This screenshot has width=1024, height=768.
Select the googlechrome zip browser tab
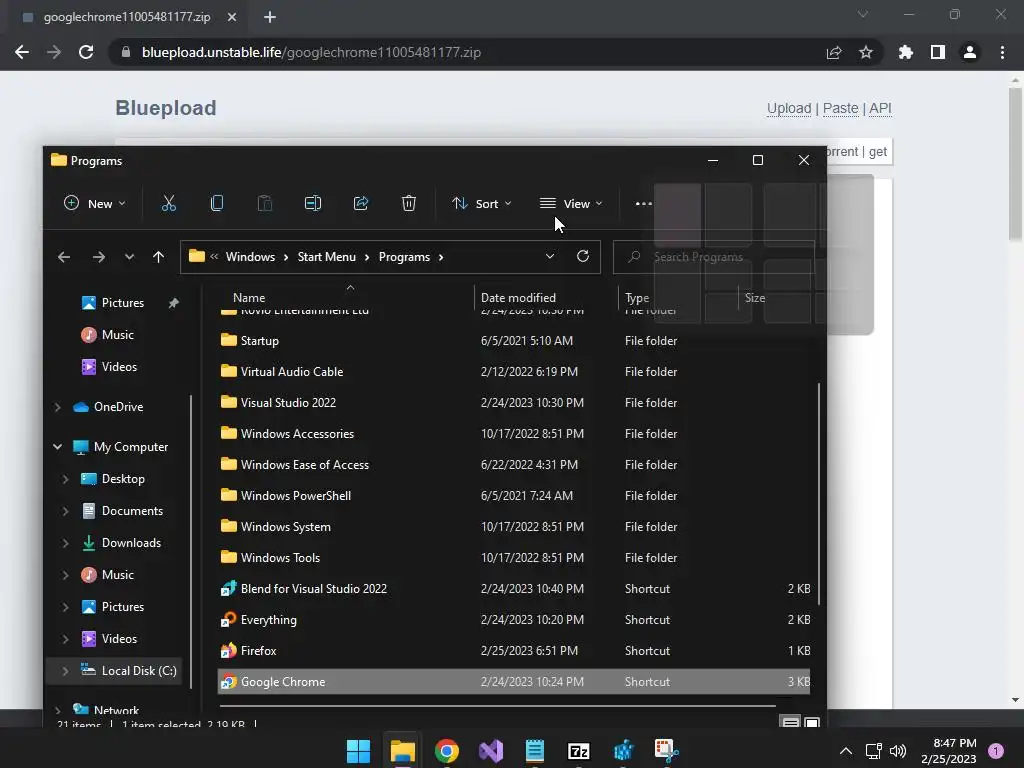pos(127,17)
